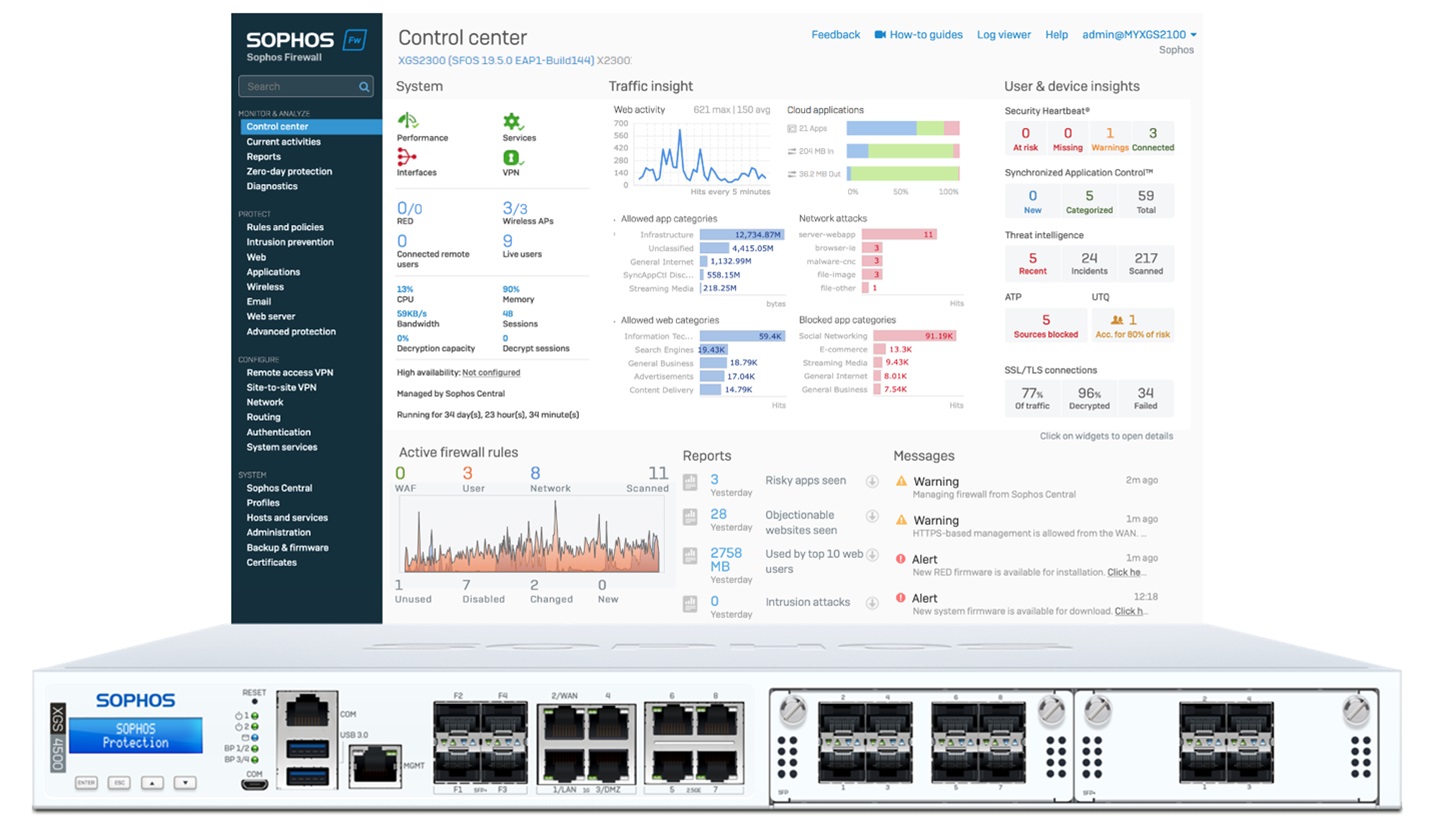Select Zero-day protection from the sidebar
The image size is (1430, 829).
click(289, 171)
